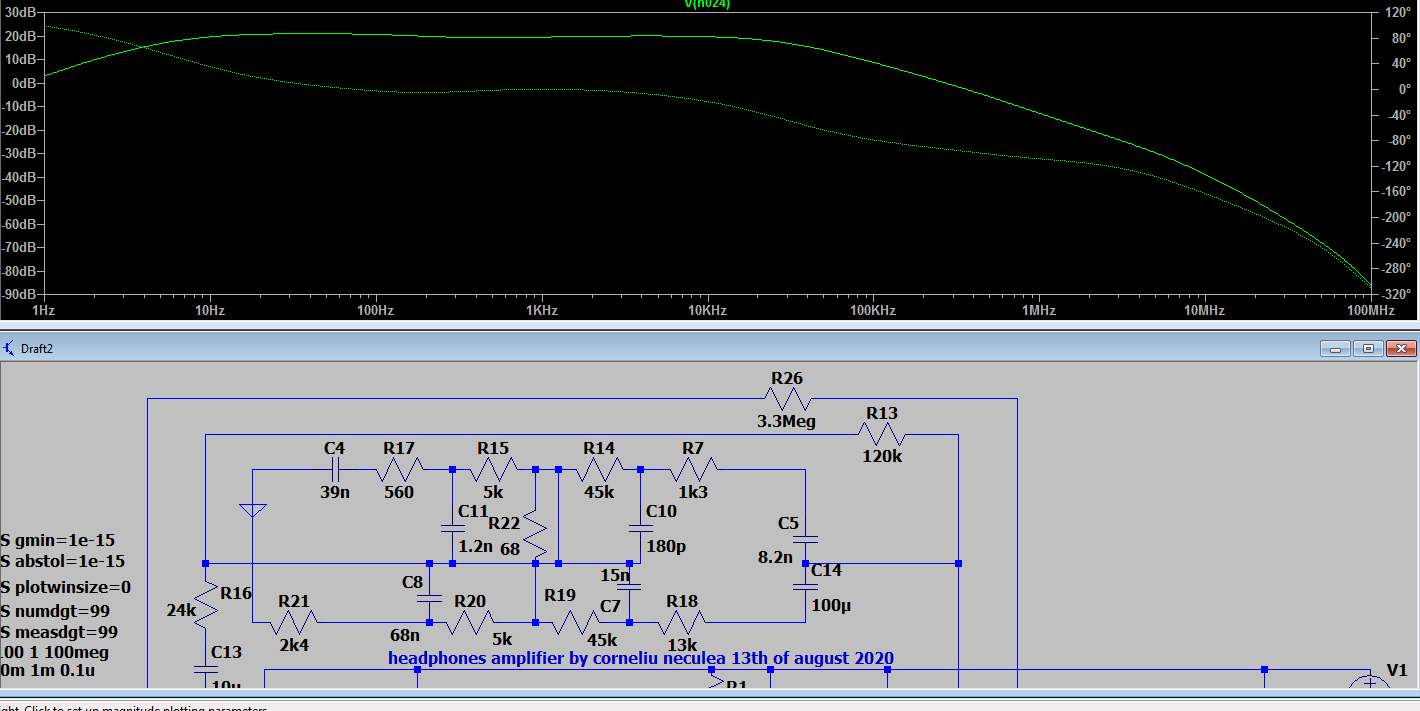The image size is (1420, 711).
Task: Click the 100KHz frequency axis label
Action: [x=873, y=311]
